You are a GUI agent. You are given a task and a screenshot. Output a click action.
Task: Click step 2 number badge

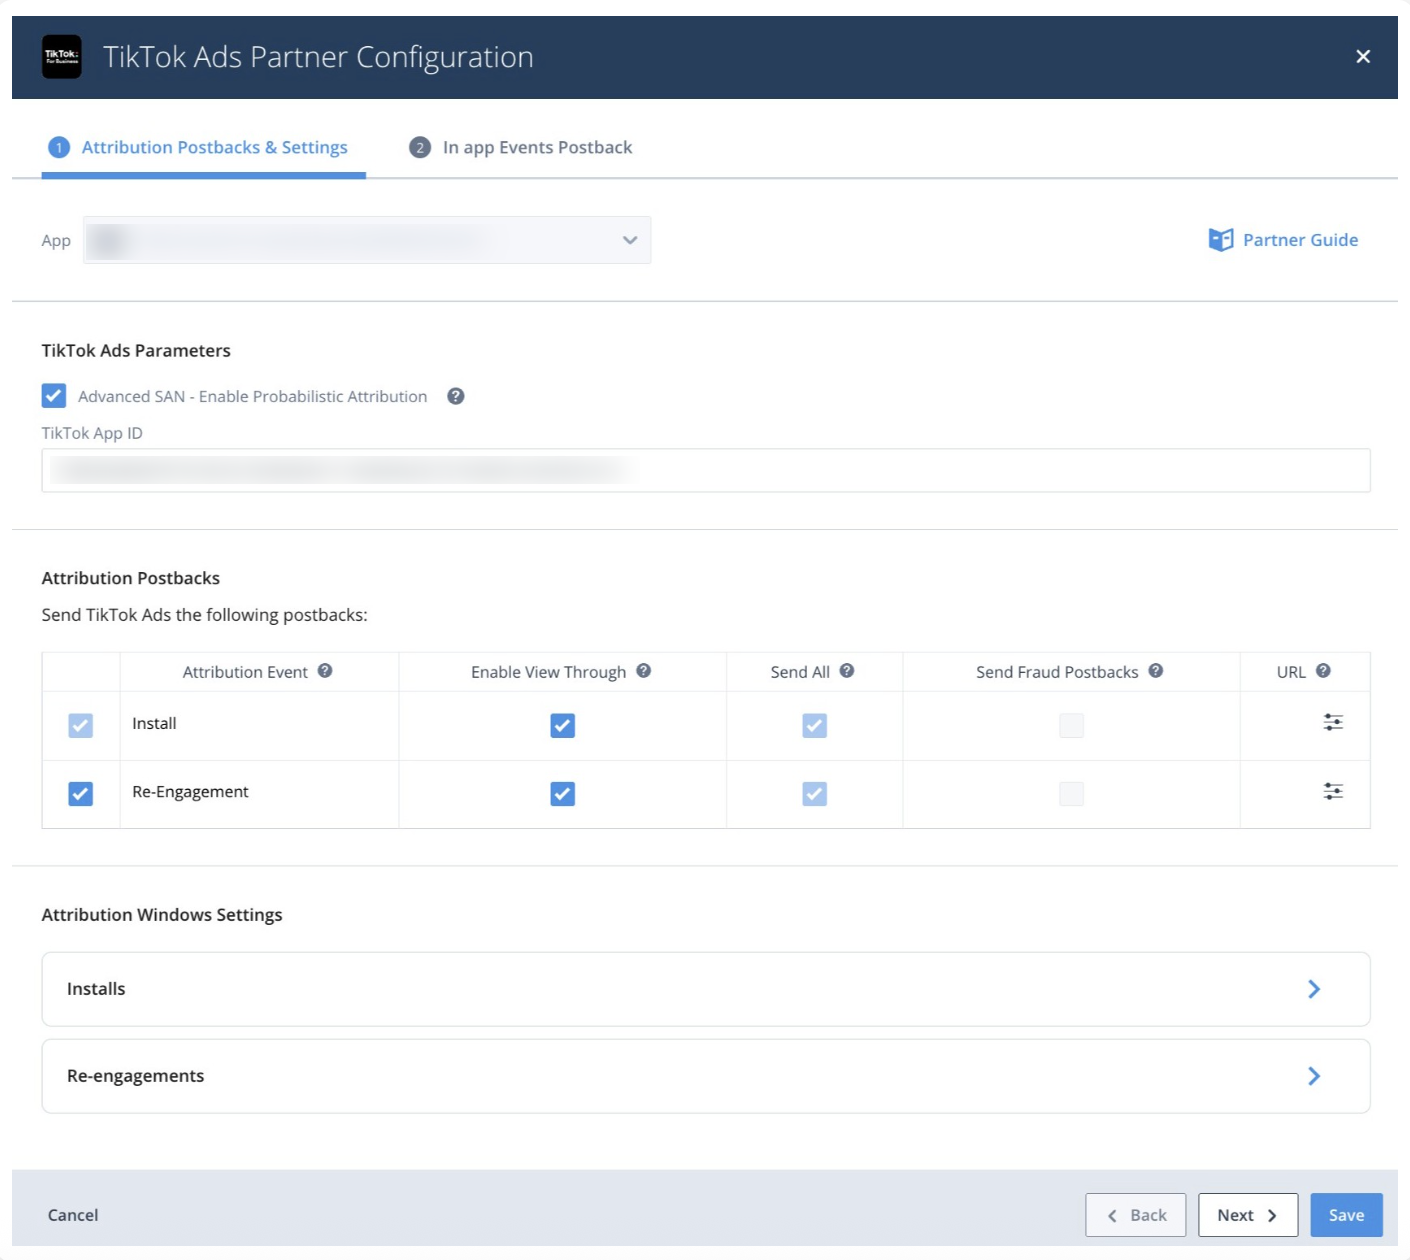(x=420, y=148)
